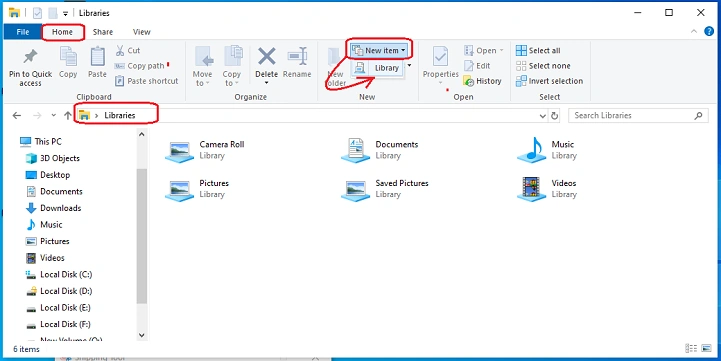Select Downloads in navigation pane

(x=53, y=208)
